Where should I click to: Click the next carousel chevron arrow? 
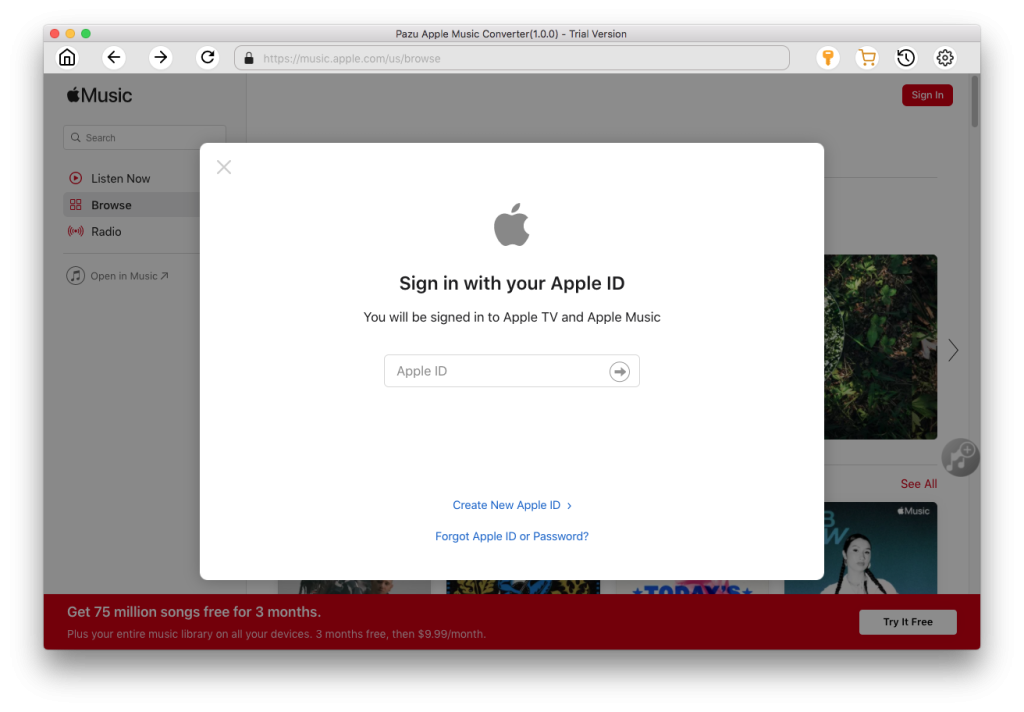(x=953, y=350)
